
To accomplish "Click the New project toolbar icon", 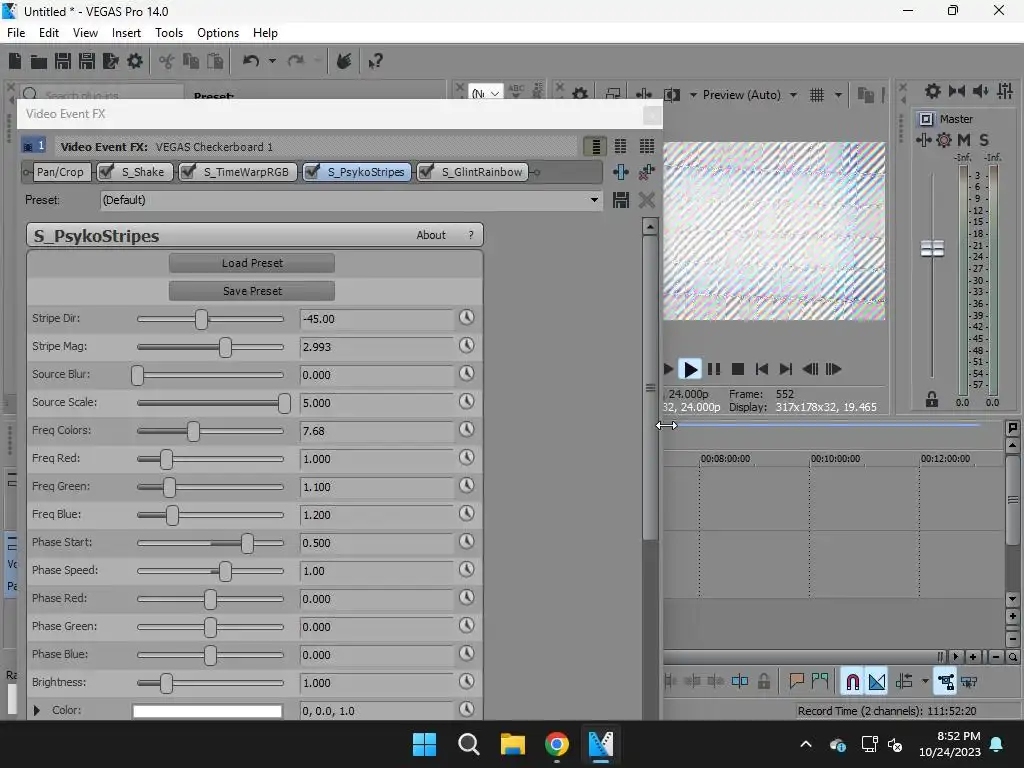I will click(x=15, y=61).
